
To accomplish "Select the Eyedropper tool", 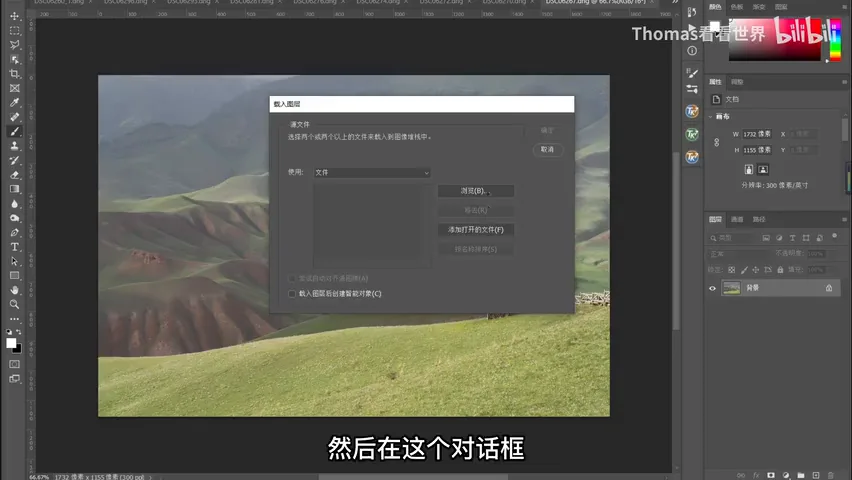I will pyautogui.click(x=15, y=102).
